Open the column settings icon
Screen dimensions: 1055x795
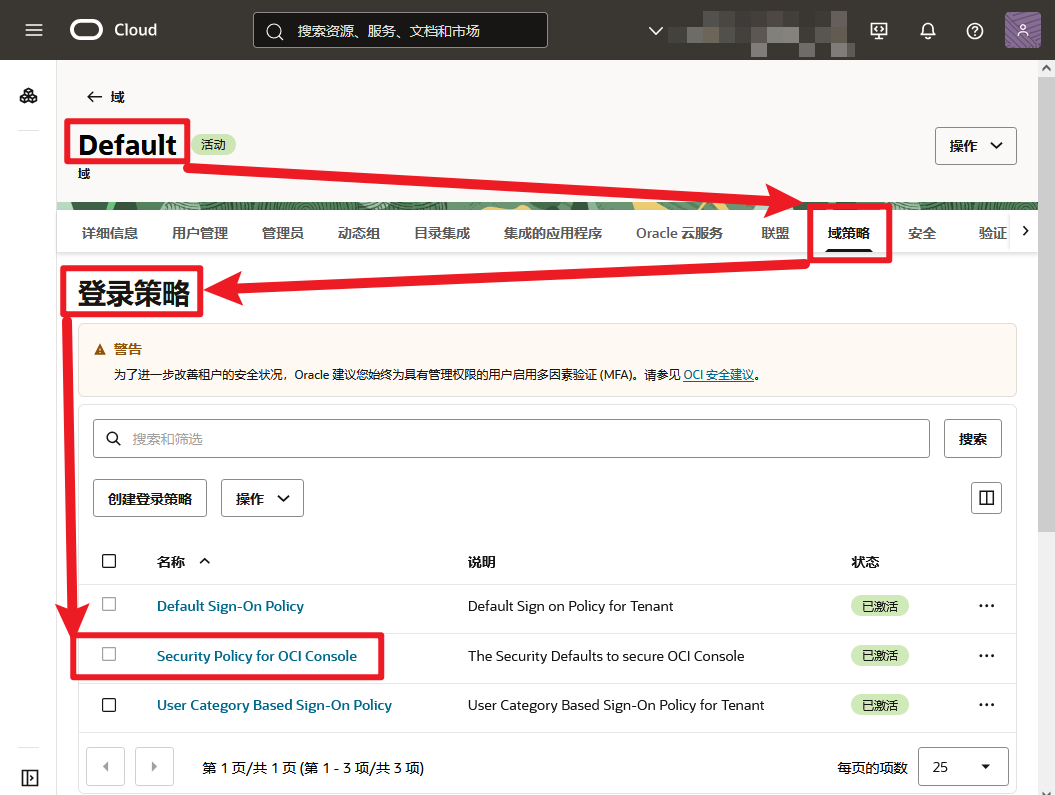[x=986, y=498]
